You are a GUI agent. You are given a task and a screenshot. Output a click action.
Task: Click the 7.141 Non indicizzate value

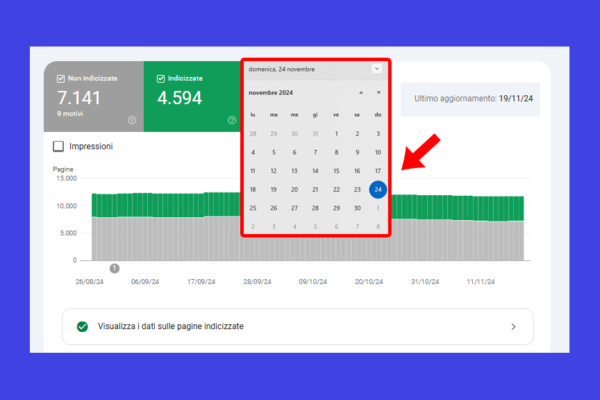(x=79, y=98)
